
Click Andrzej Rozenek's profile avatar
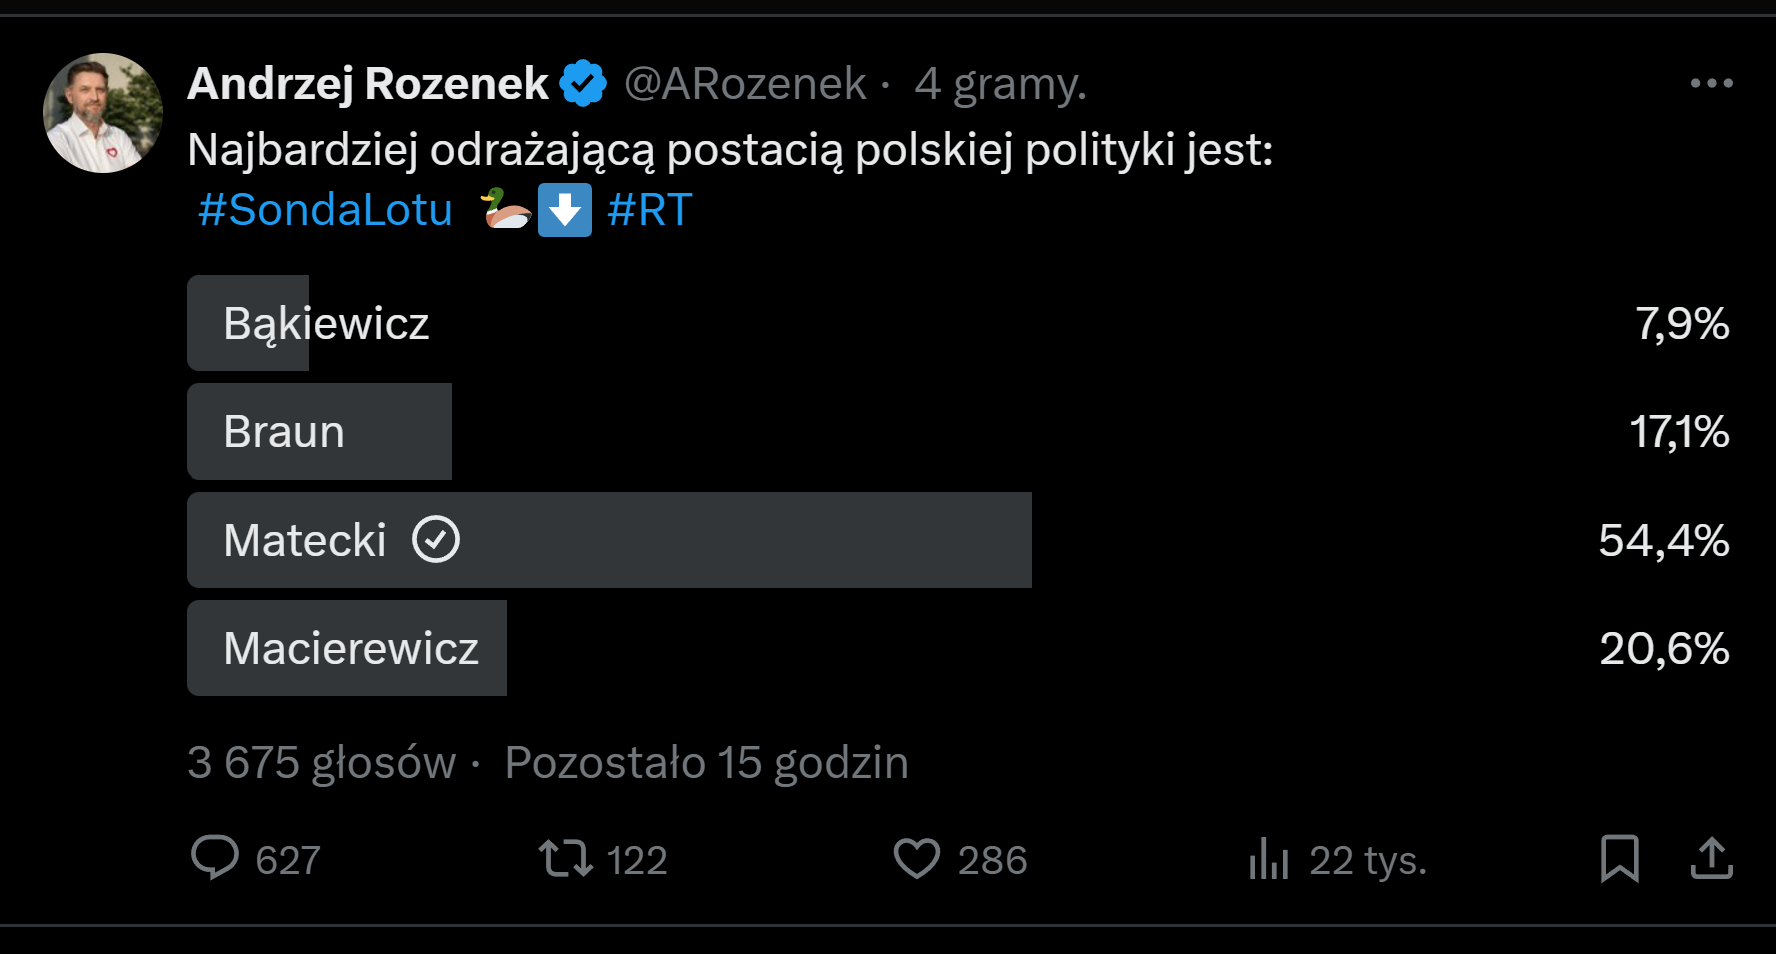(x=103, y=113)
